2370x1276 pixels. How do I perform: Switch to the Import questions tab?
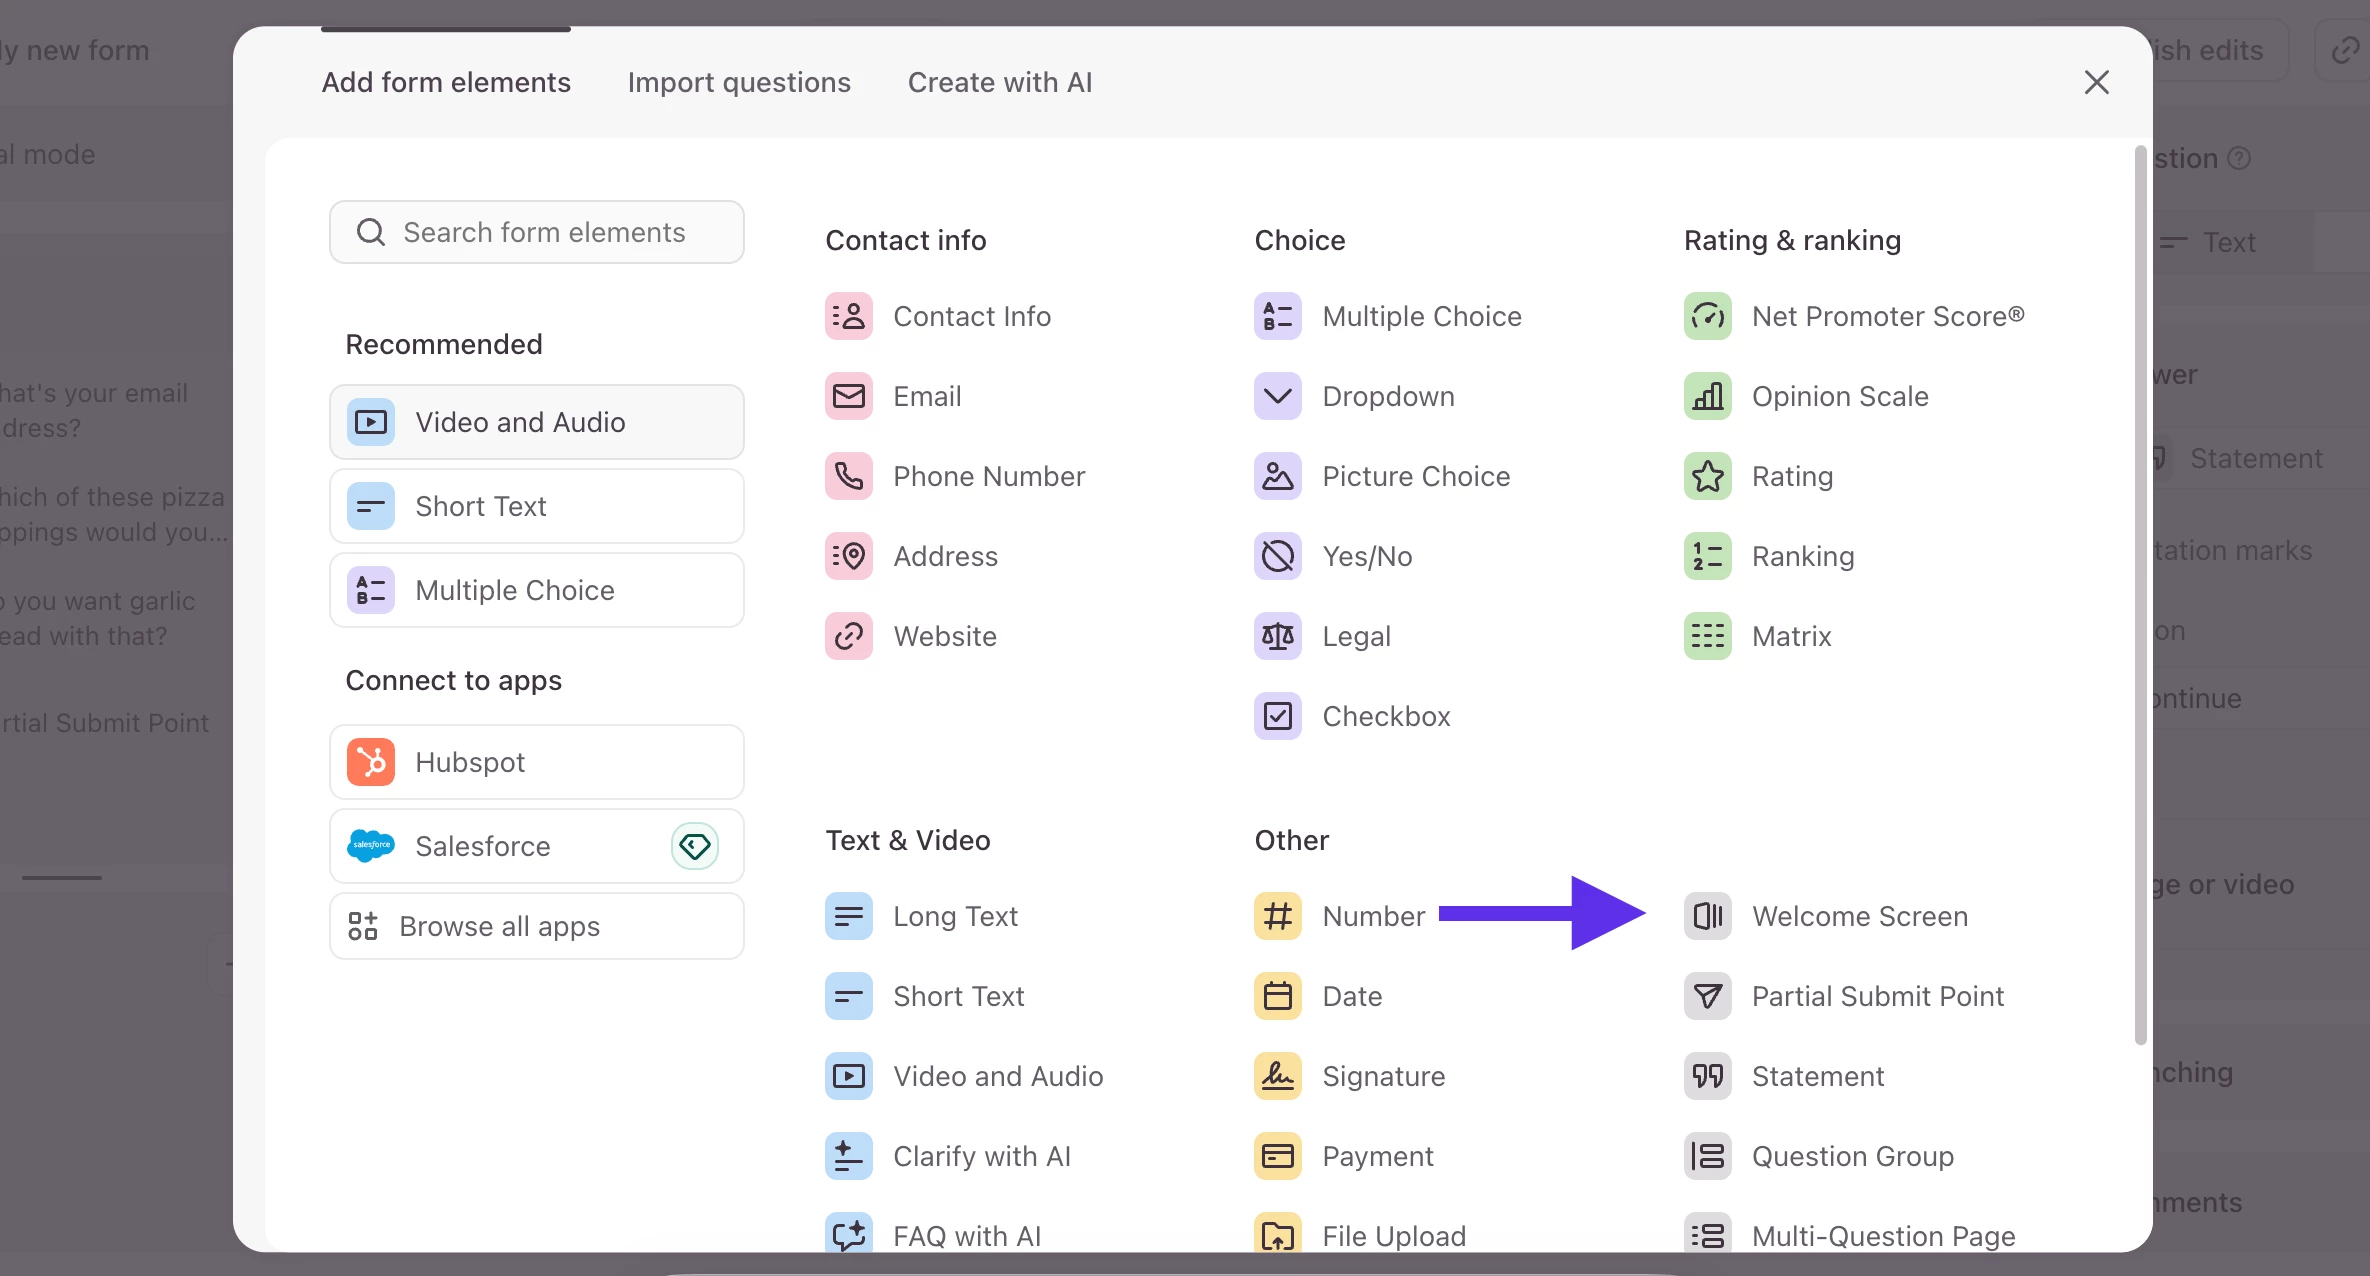tap(739, 82)
